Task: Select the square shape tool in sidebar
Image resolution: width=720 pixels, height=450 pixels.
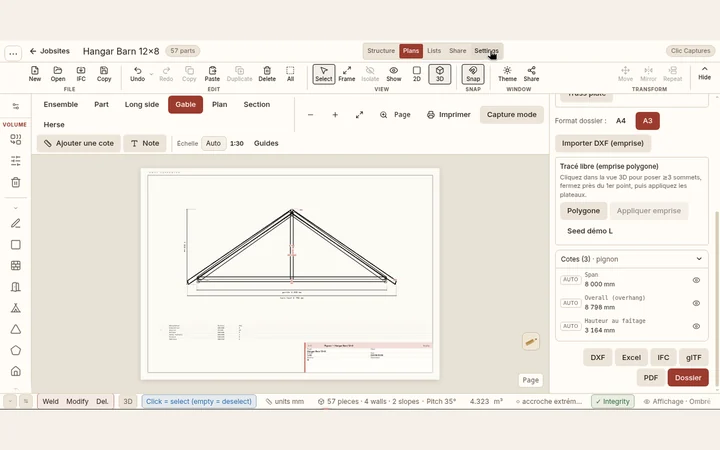Action: 16,245
